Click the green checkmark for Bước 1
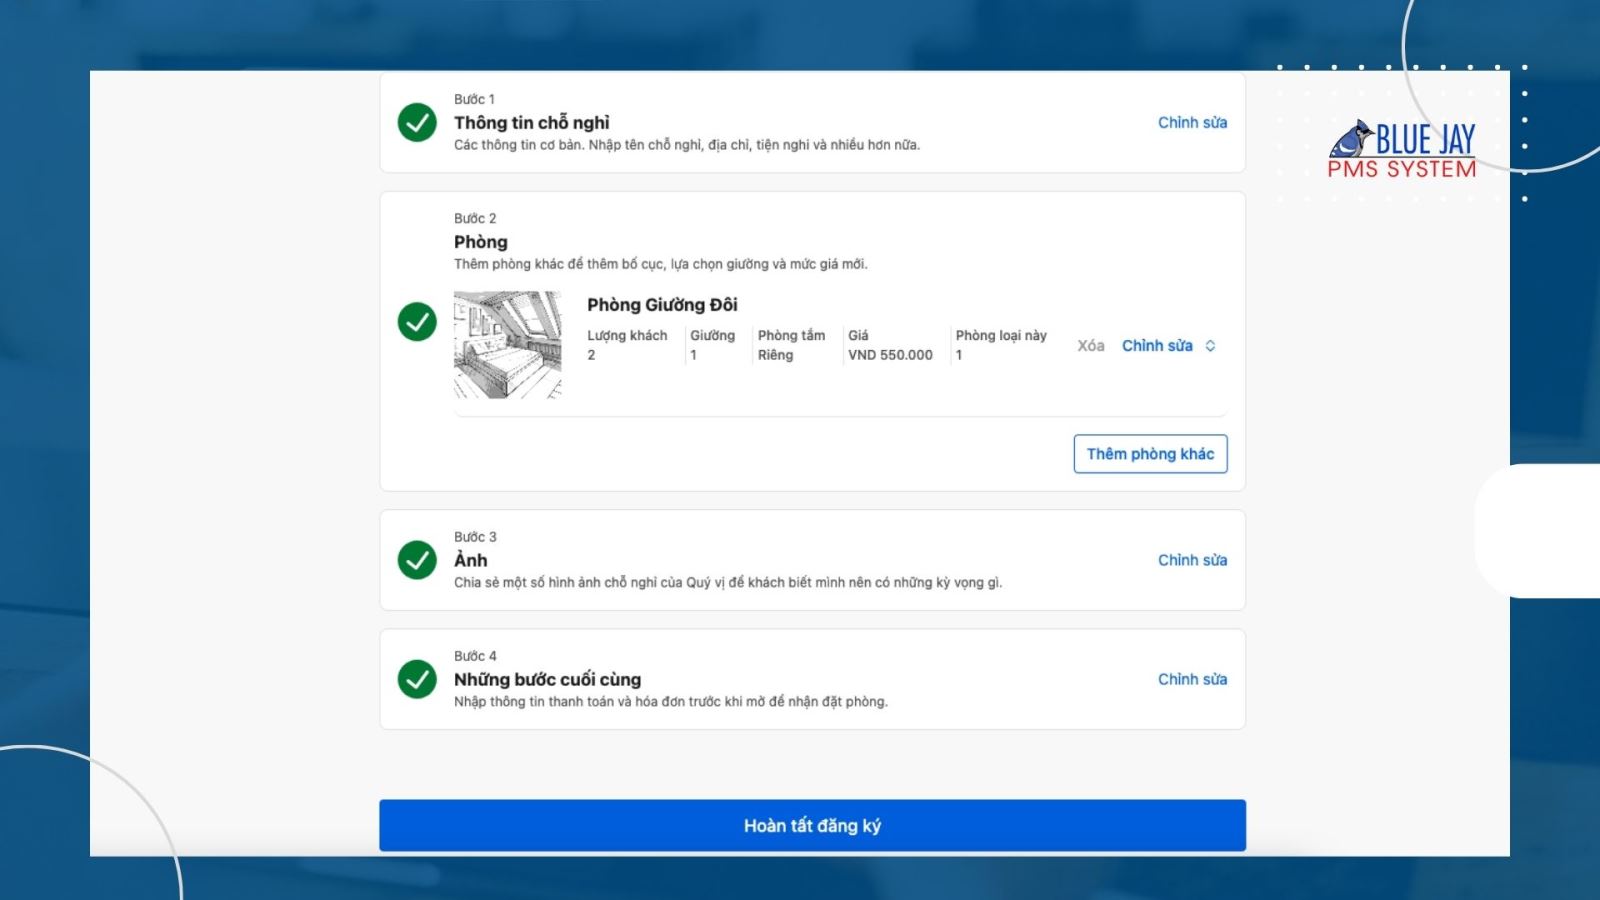Screen dimensions: 1600x900 coord(417,122)
